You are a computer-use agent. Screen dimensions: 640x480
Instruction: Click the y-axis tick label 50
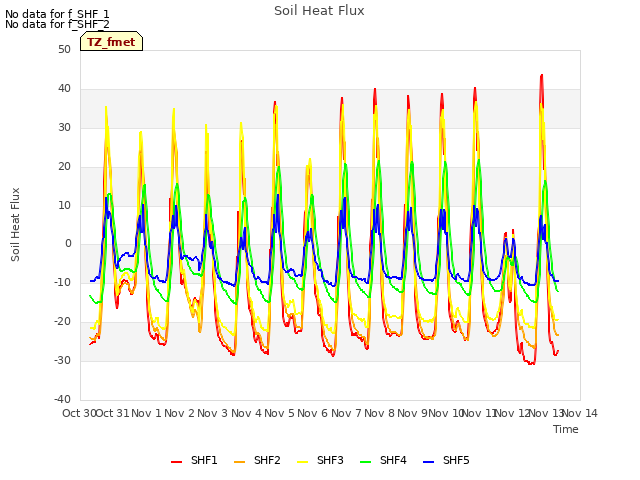click(x=64, y=50)
